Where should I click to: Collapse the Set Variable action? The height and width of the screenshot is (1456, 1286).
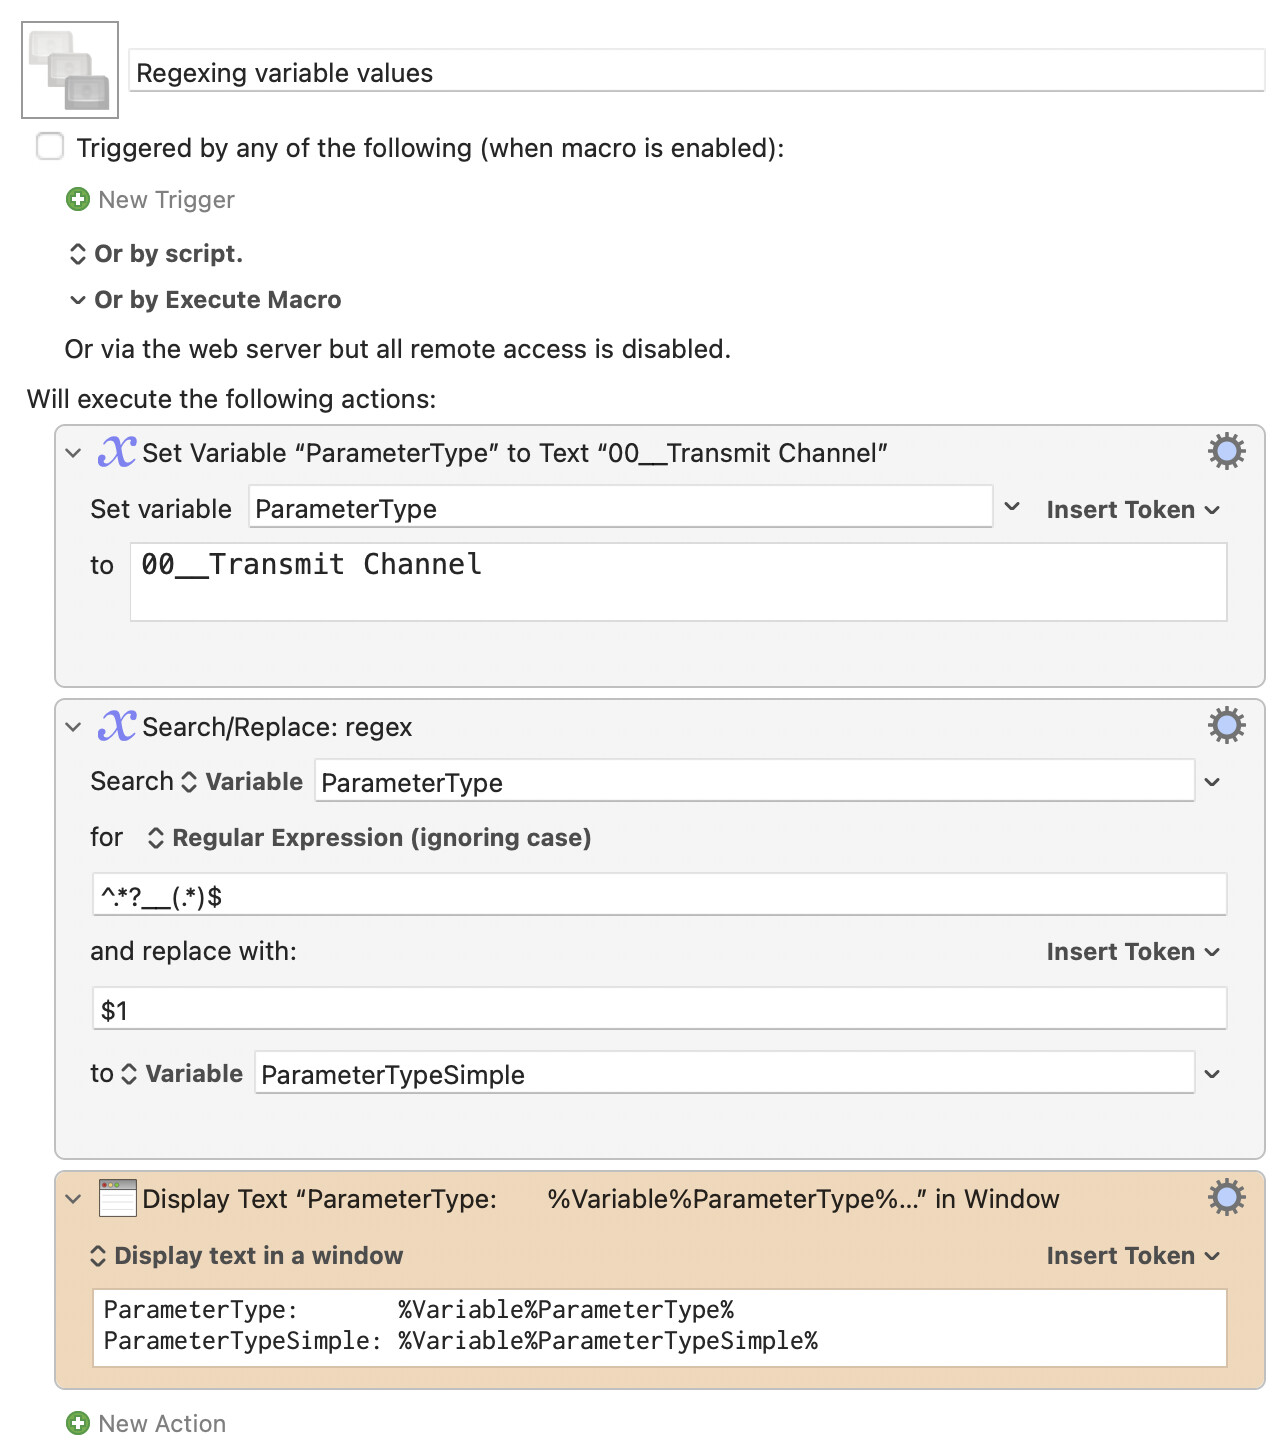[x=73, y=453]
